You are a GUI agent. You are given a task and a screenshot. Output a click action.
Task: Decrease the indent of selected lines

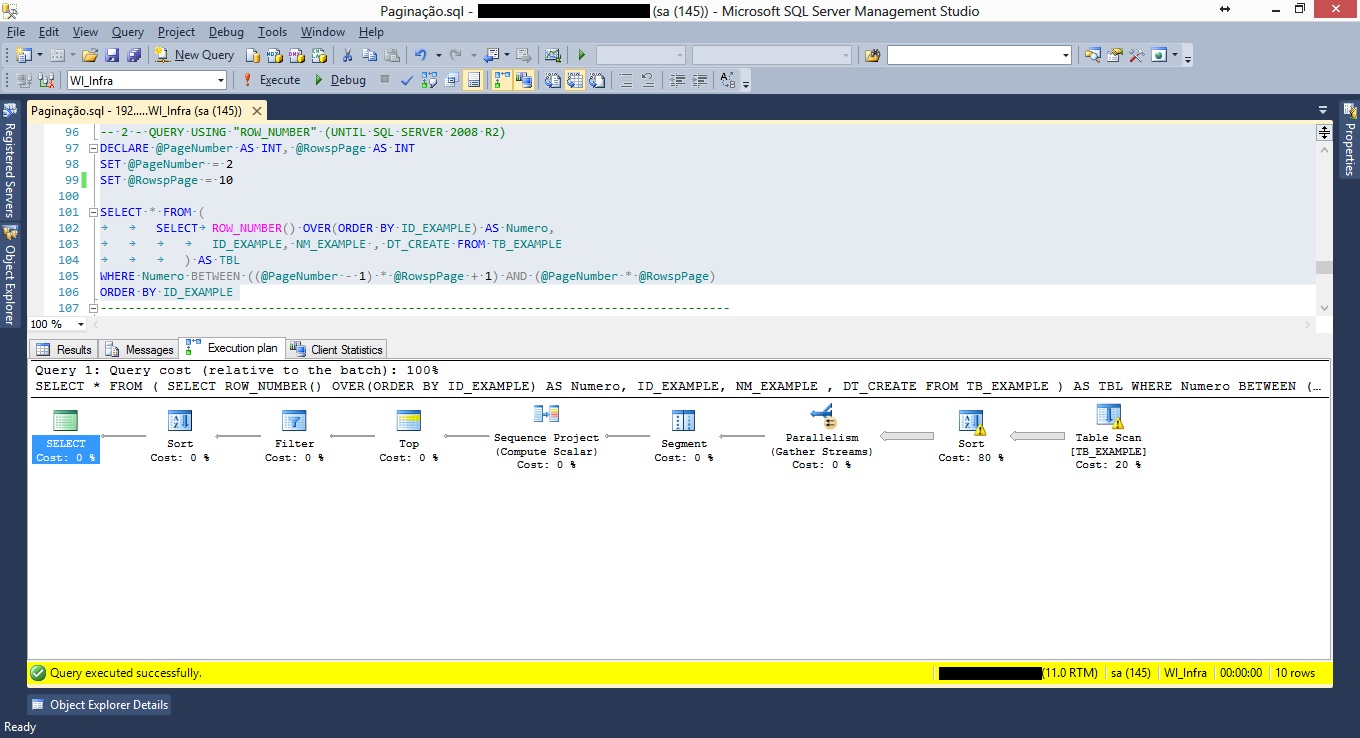click(x=678, y=80)
